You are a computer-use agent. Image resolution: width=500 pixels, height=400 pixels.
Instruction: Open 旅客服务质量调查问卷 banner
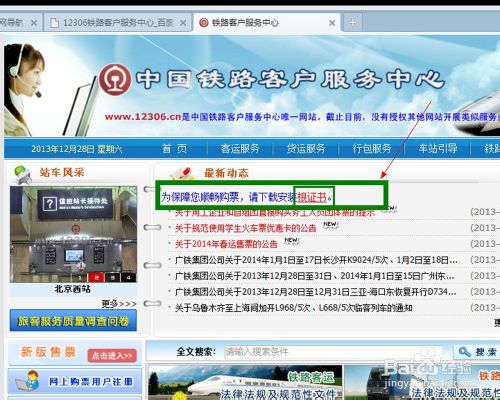pyautogui.click(x=73, y=321)
